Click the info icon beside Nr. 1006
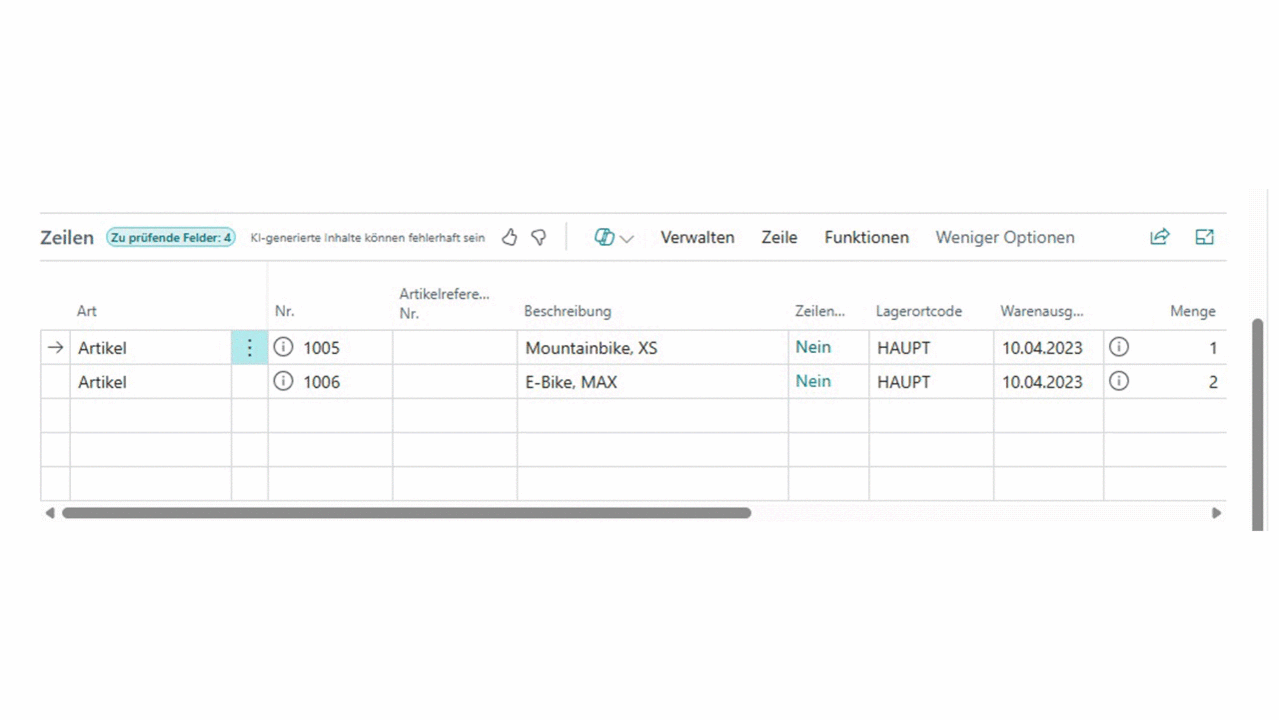 284,381
